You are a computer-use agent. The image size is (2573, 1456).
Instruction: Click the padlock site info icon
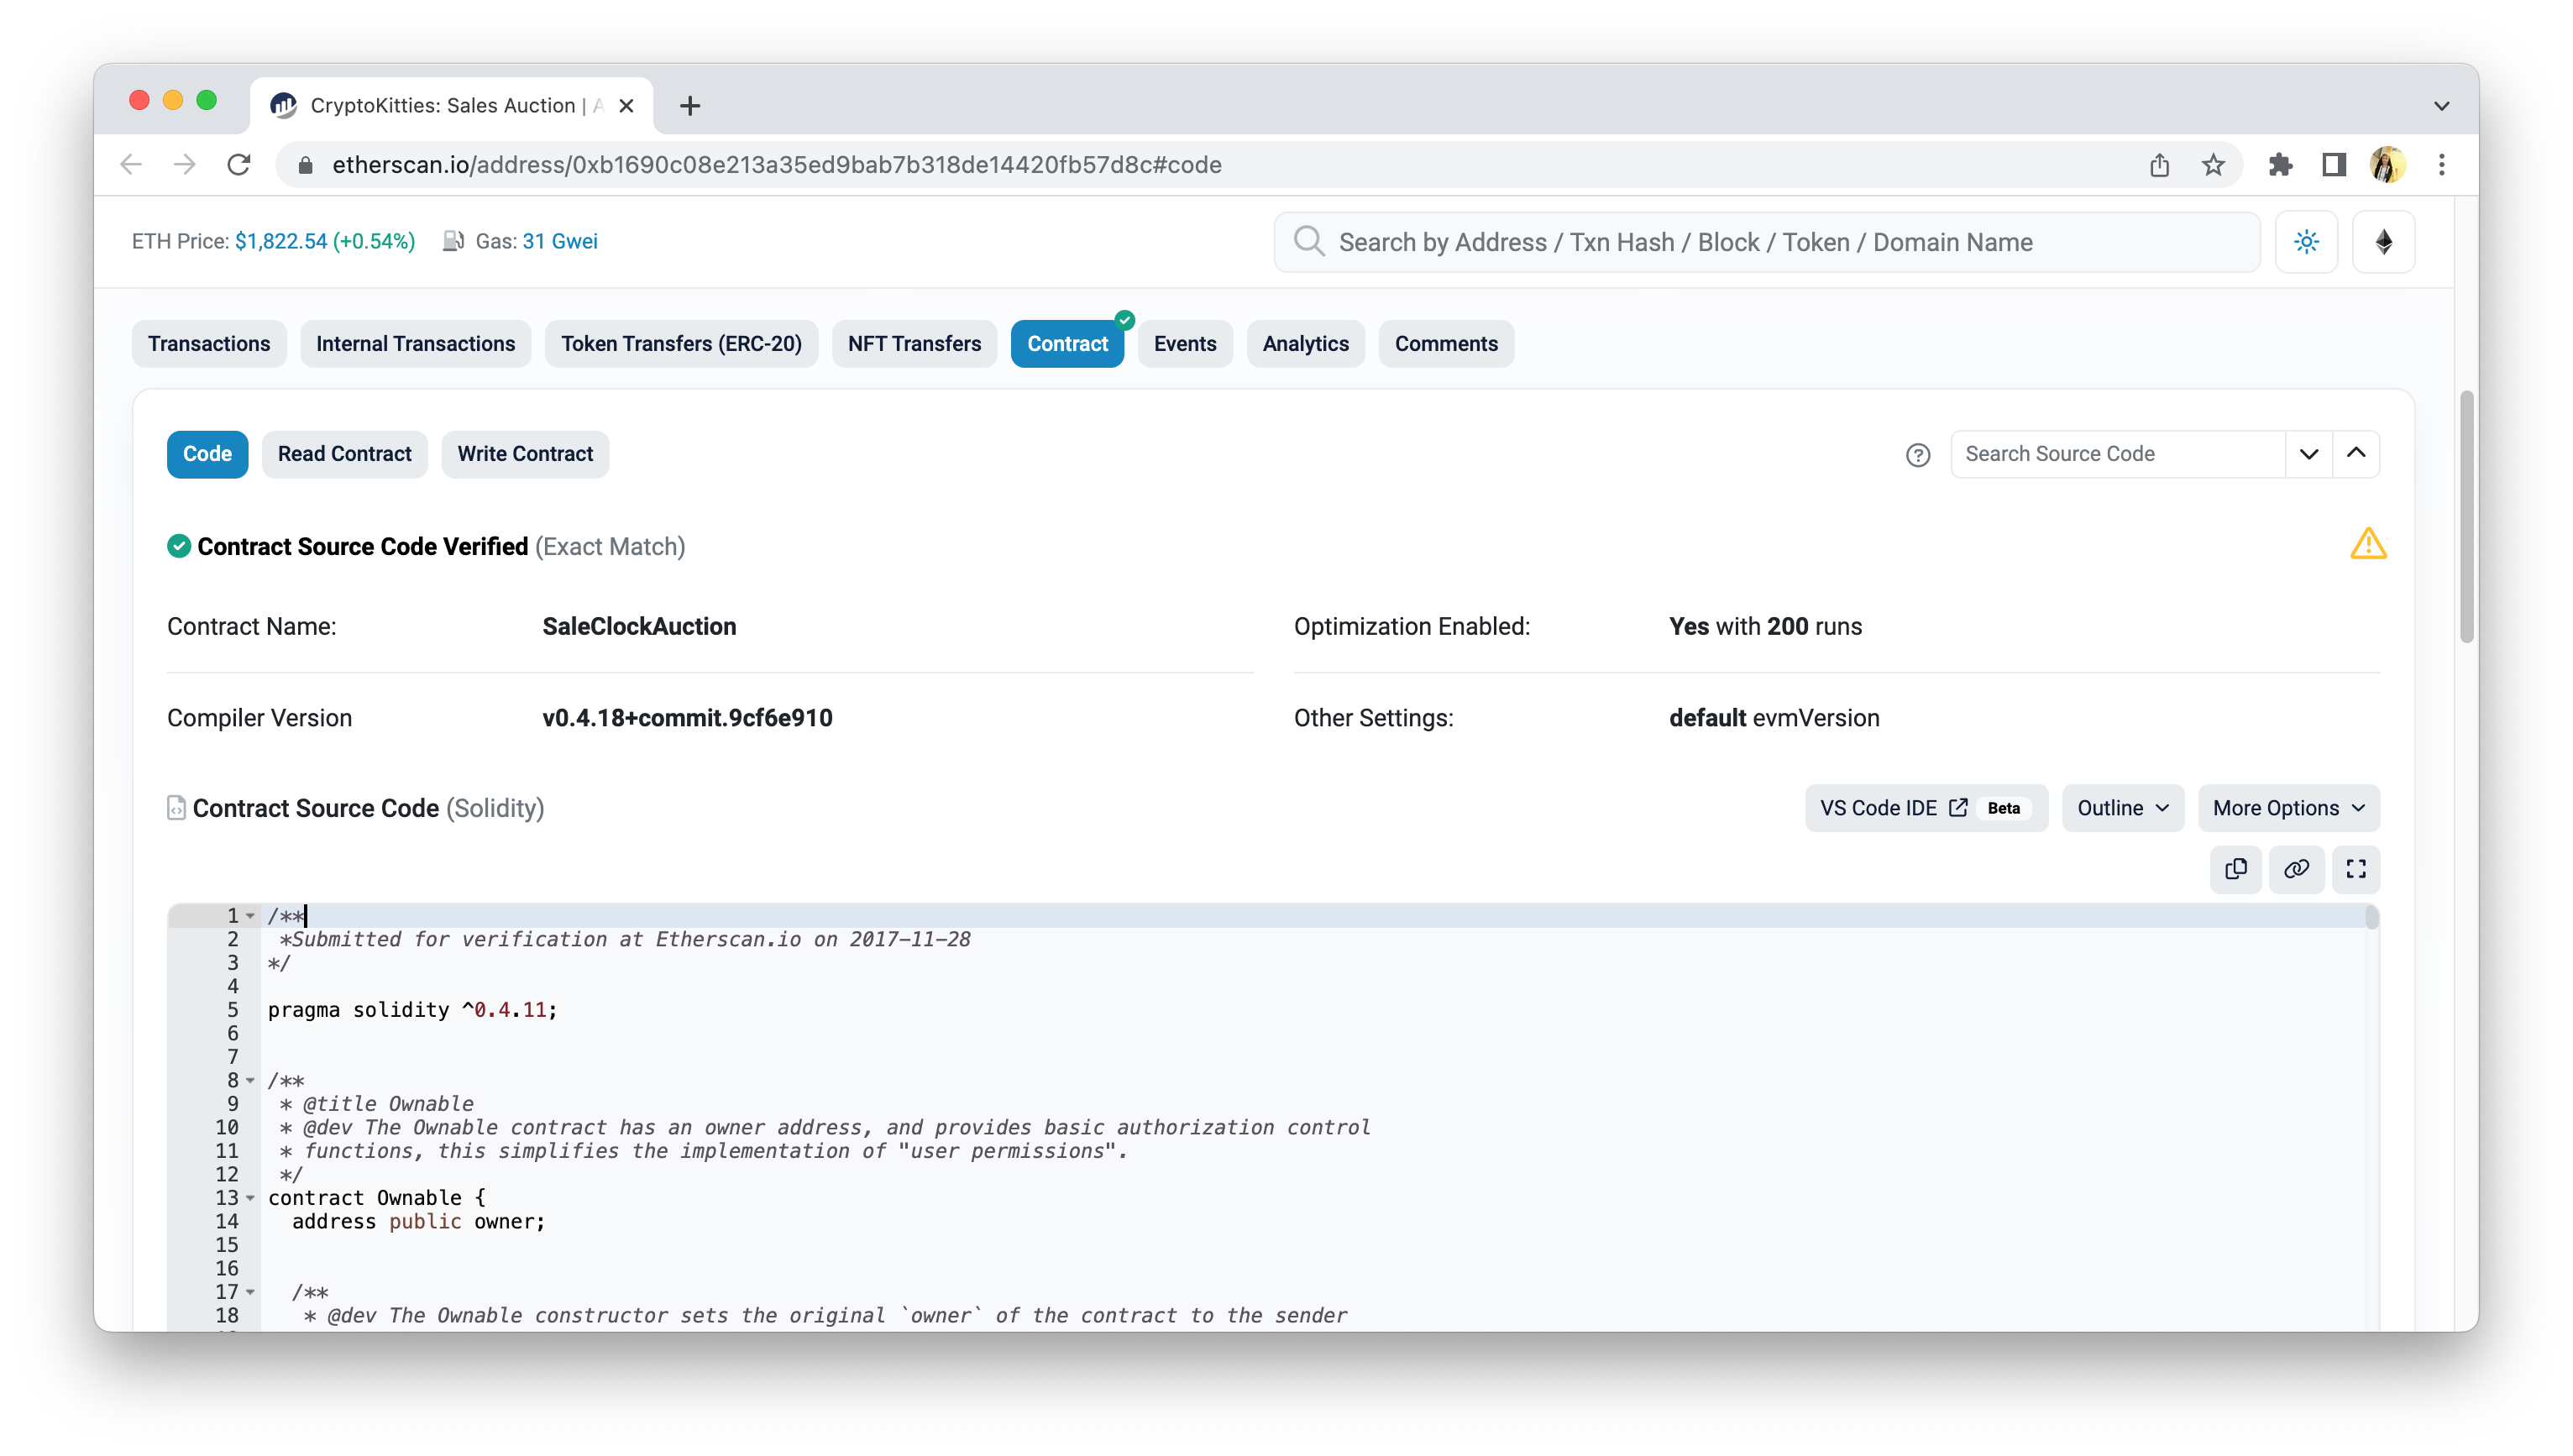click(306, 165)
